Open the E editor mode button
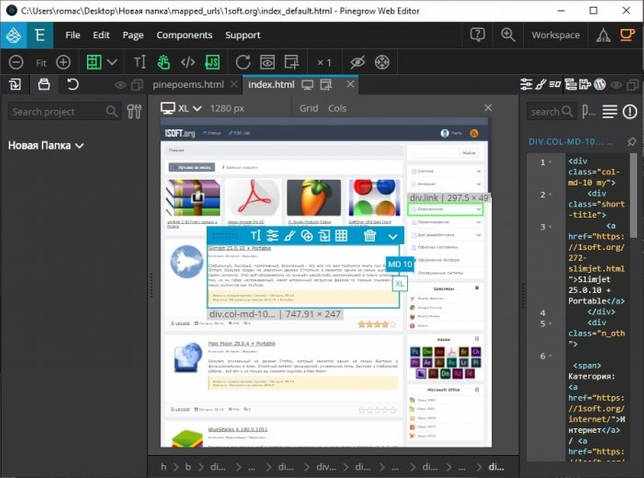The image size is (644, 478). click(40, 35)
